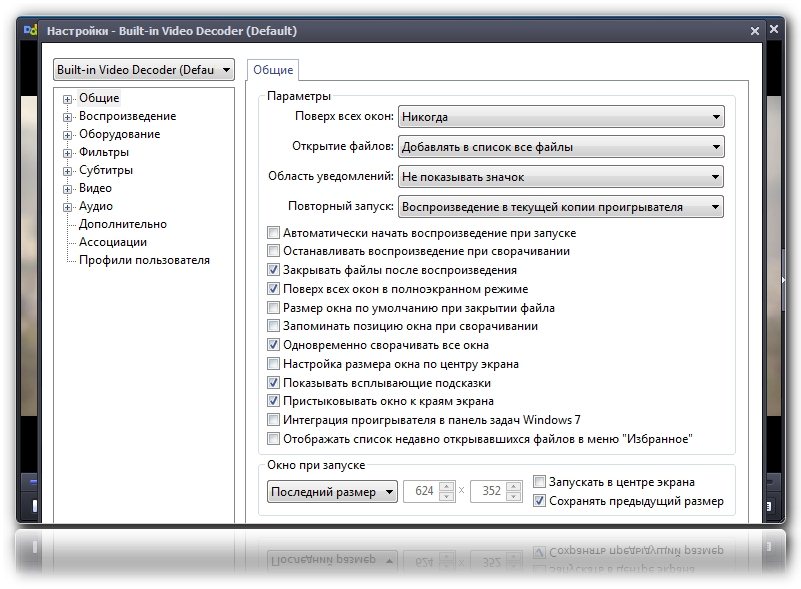Expand the Оборудование tree node
Viewport: 801px width, 589px height.
click(x=68, y=135)
